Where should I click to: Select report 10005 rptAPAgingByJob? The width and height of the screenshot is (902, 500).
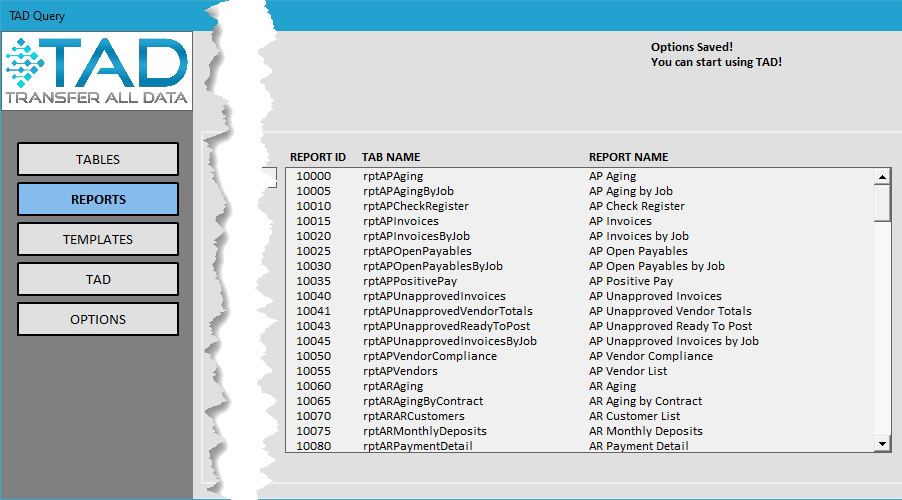579,191
